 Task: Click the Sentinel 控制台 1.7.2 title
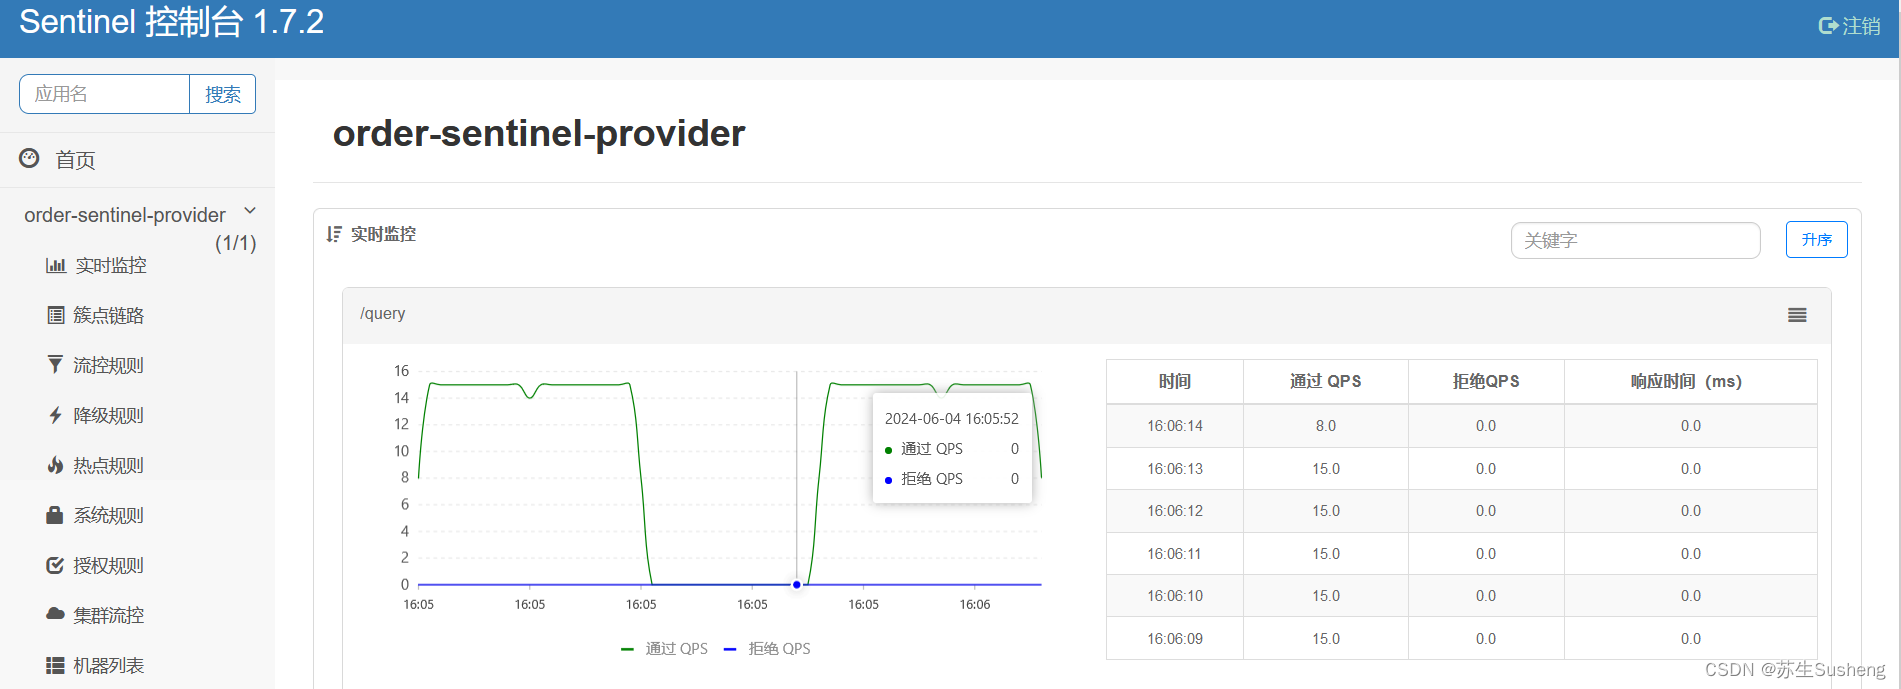[172, 22]
